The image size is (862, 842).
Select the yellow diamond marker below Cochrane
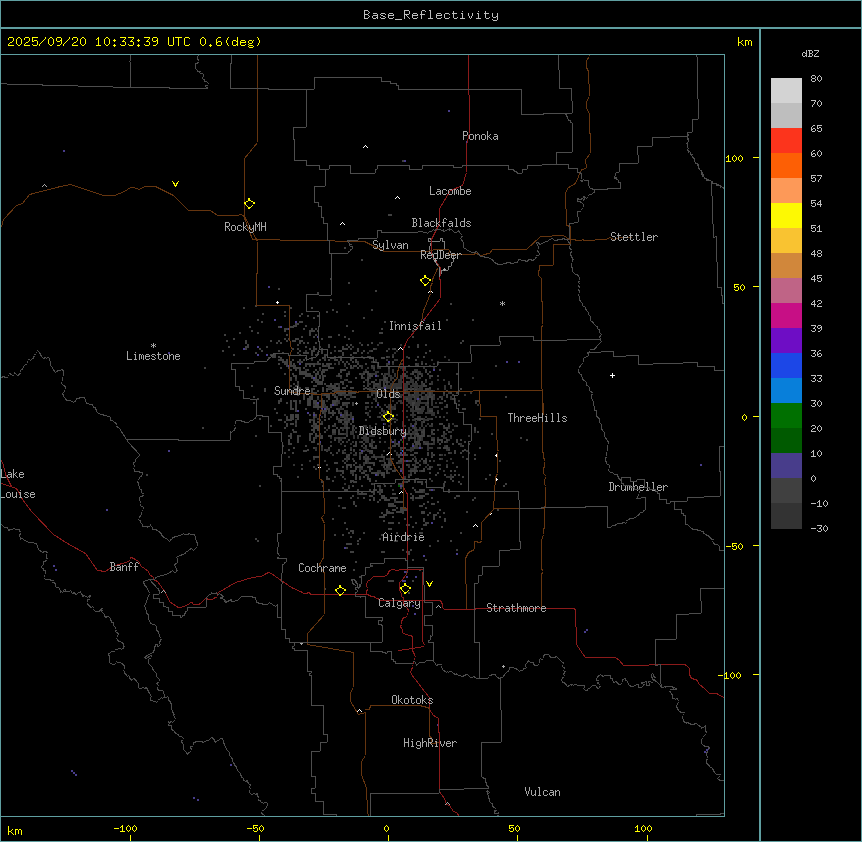click(x=340, y=591)
